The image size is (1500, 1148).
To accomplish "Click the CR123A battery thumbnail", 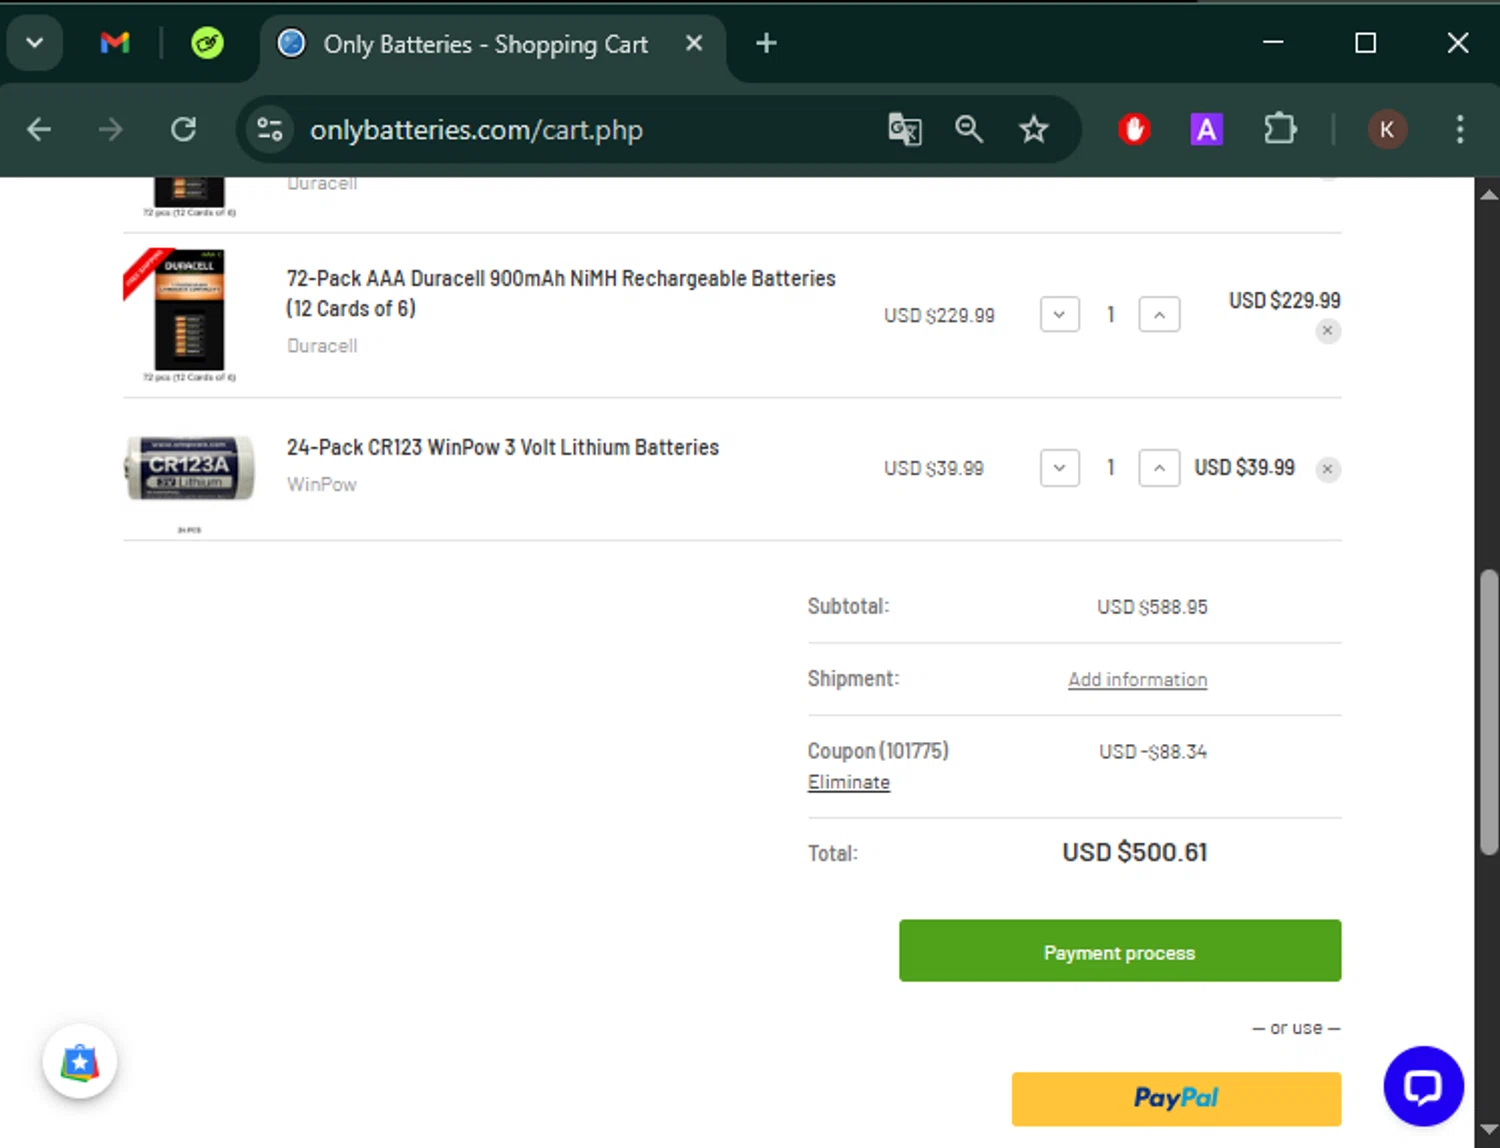I will [x=189, y=468].
